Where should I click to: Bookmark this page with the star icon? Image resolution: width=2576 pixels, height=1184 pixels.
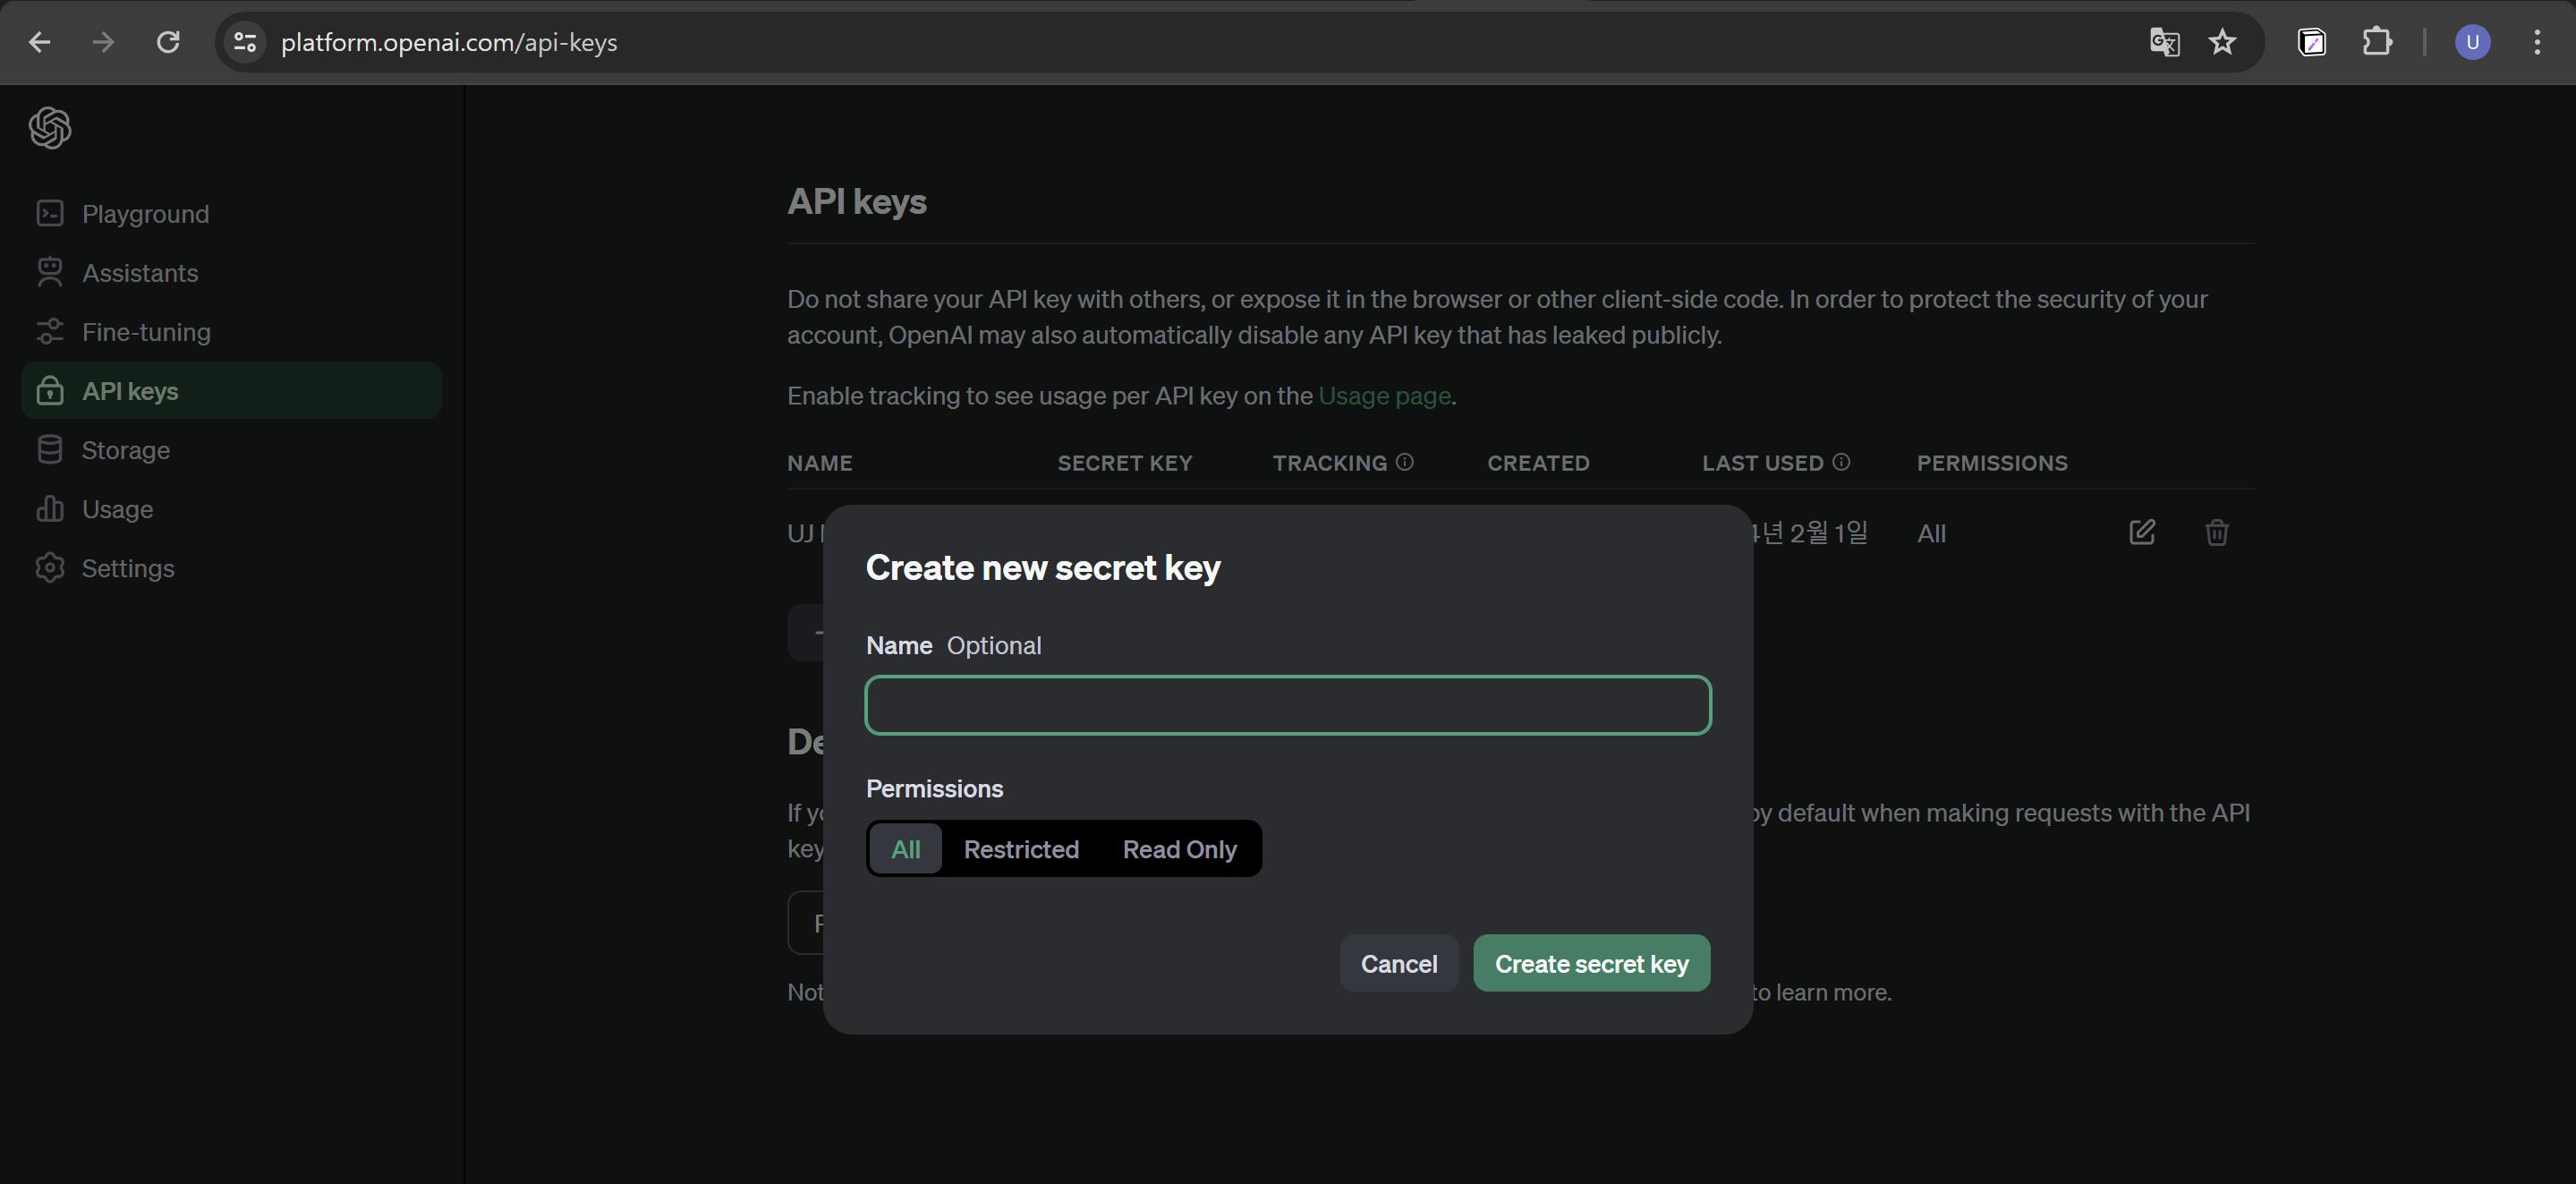[x=2222, y=42]
